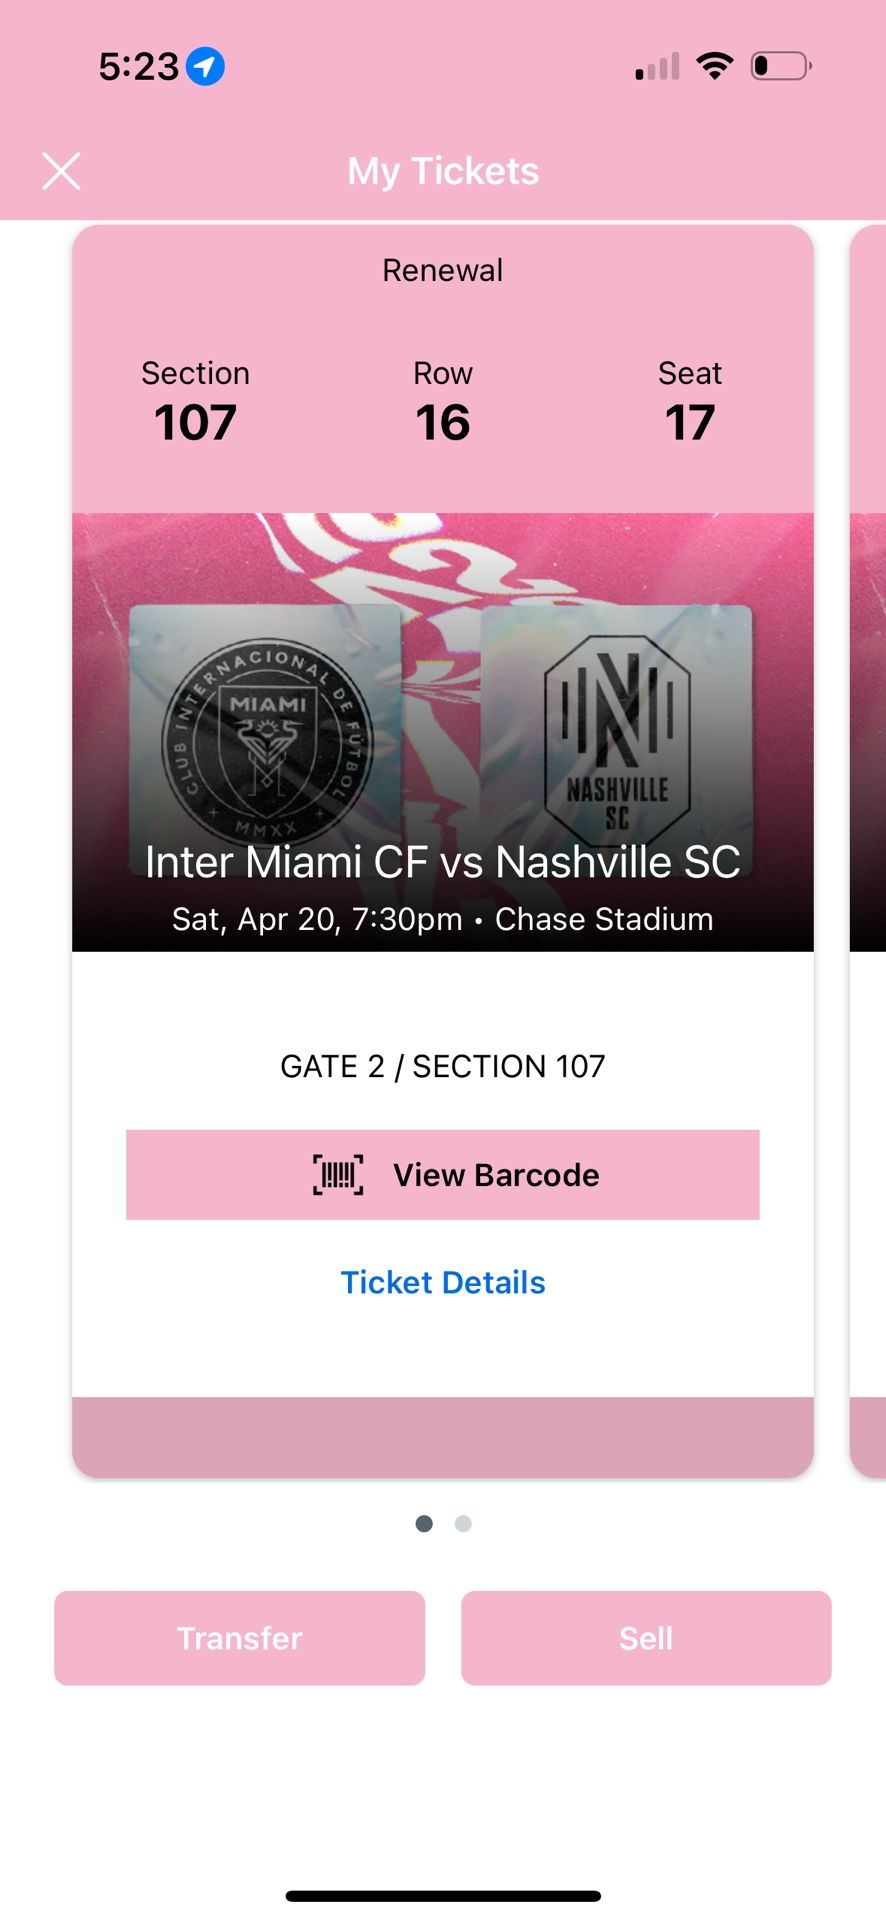Tap the Inter Miami CF vs Nashville SC title
Image resolution: width=886 pixels, height=1920 pixels.
pyautogui.click(x=443, y=862)
